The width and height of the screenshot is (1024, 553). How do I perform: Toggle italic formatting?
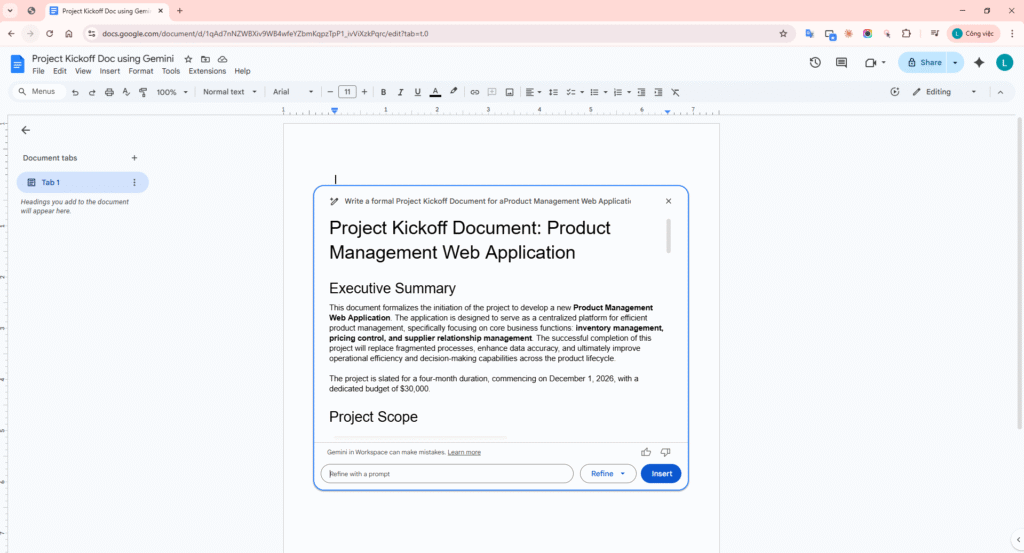(x=400, y=92)
